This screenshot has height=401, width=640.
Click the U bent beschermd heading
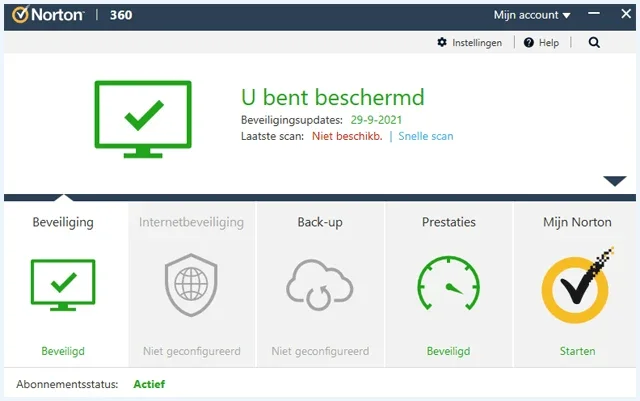point(333,97)
